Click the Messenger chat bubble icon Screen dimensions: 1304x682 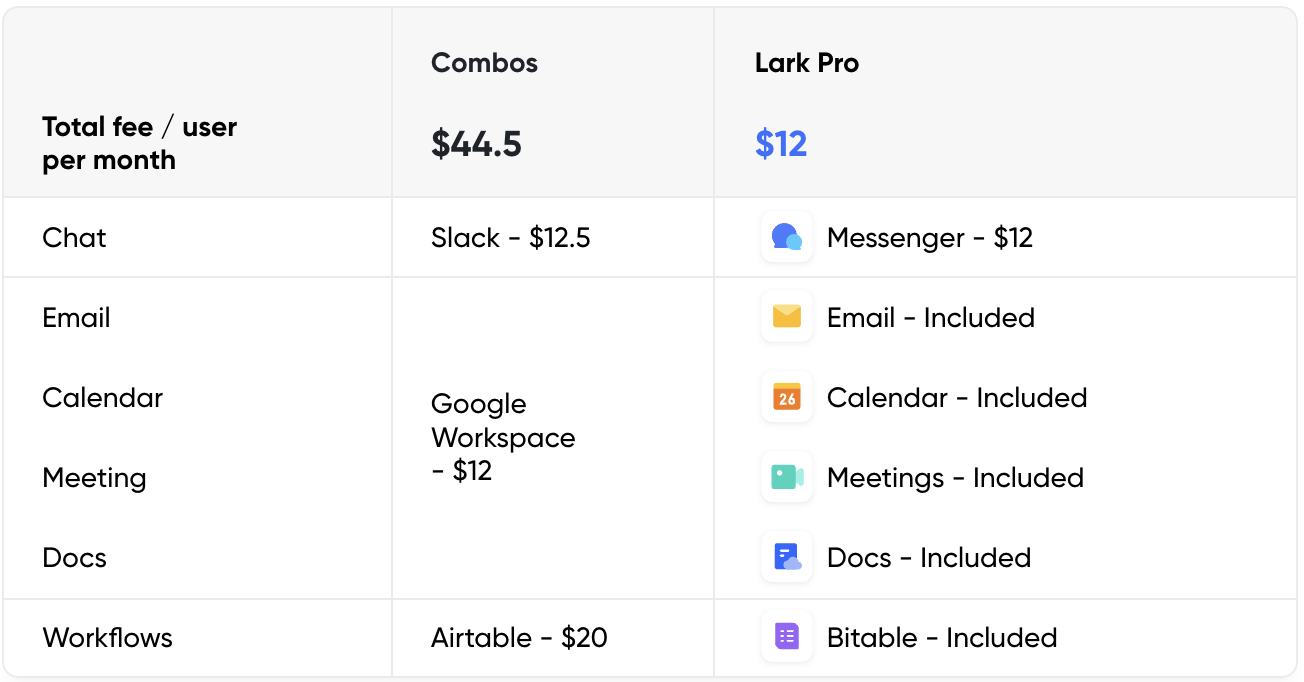tap(787, 238)
